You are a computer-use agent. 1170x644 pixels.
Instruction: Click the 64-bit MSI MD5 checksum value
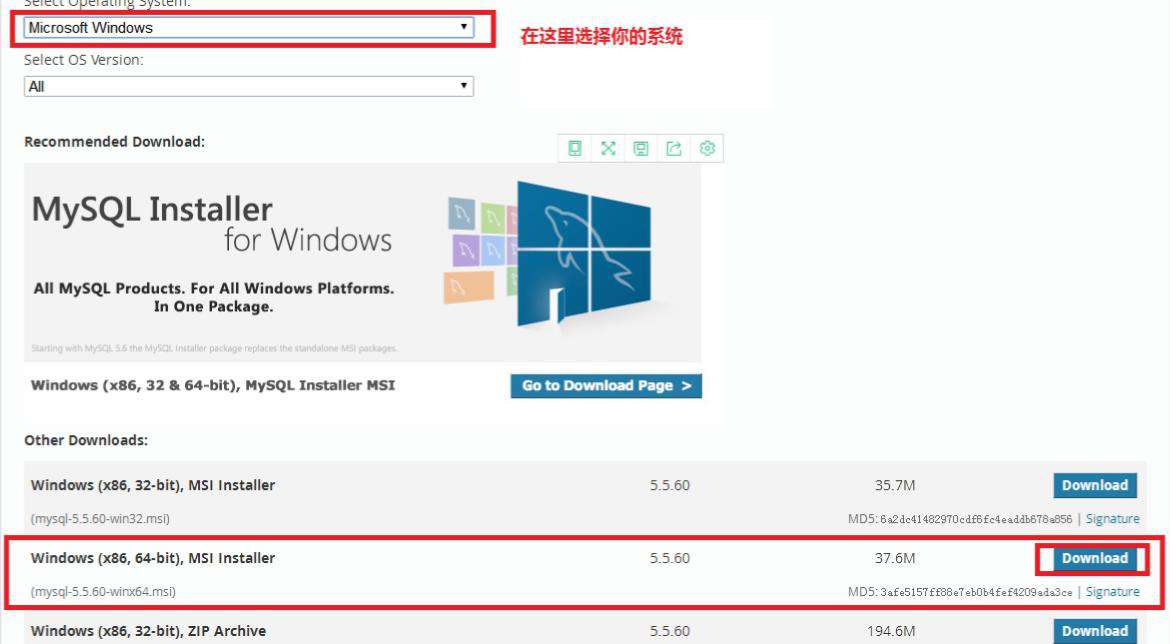click(x=976, y=593)
